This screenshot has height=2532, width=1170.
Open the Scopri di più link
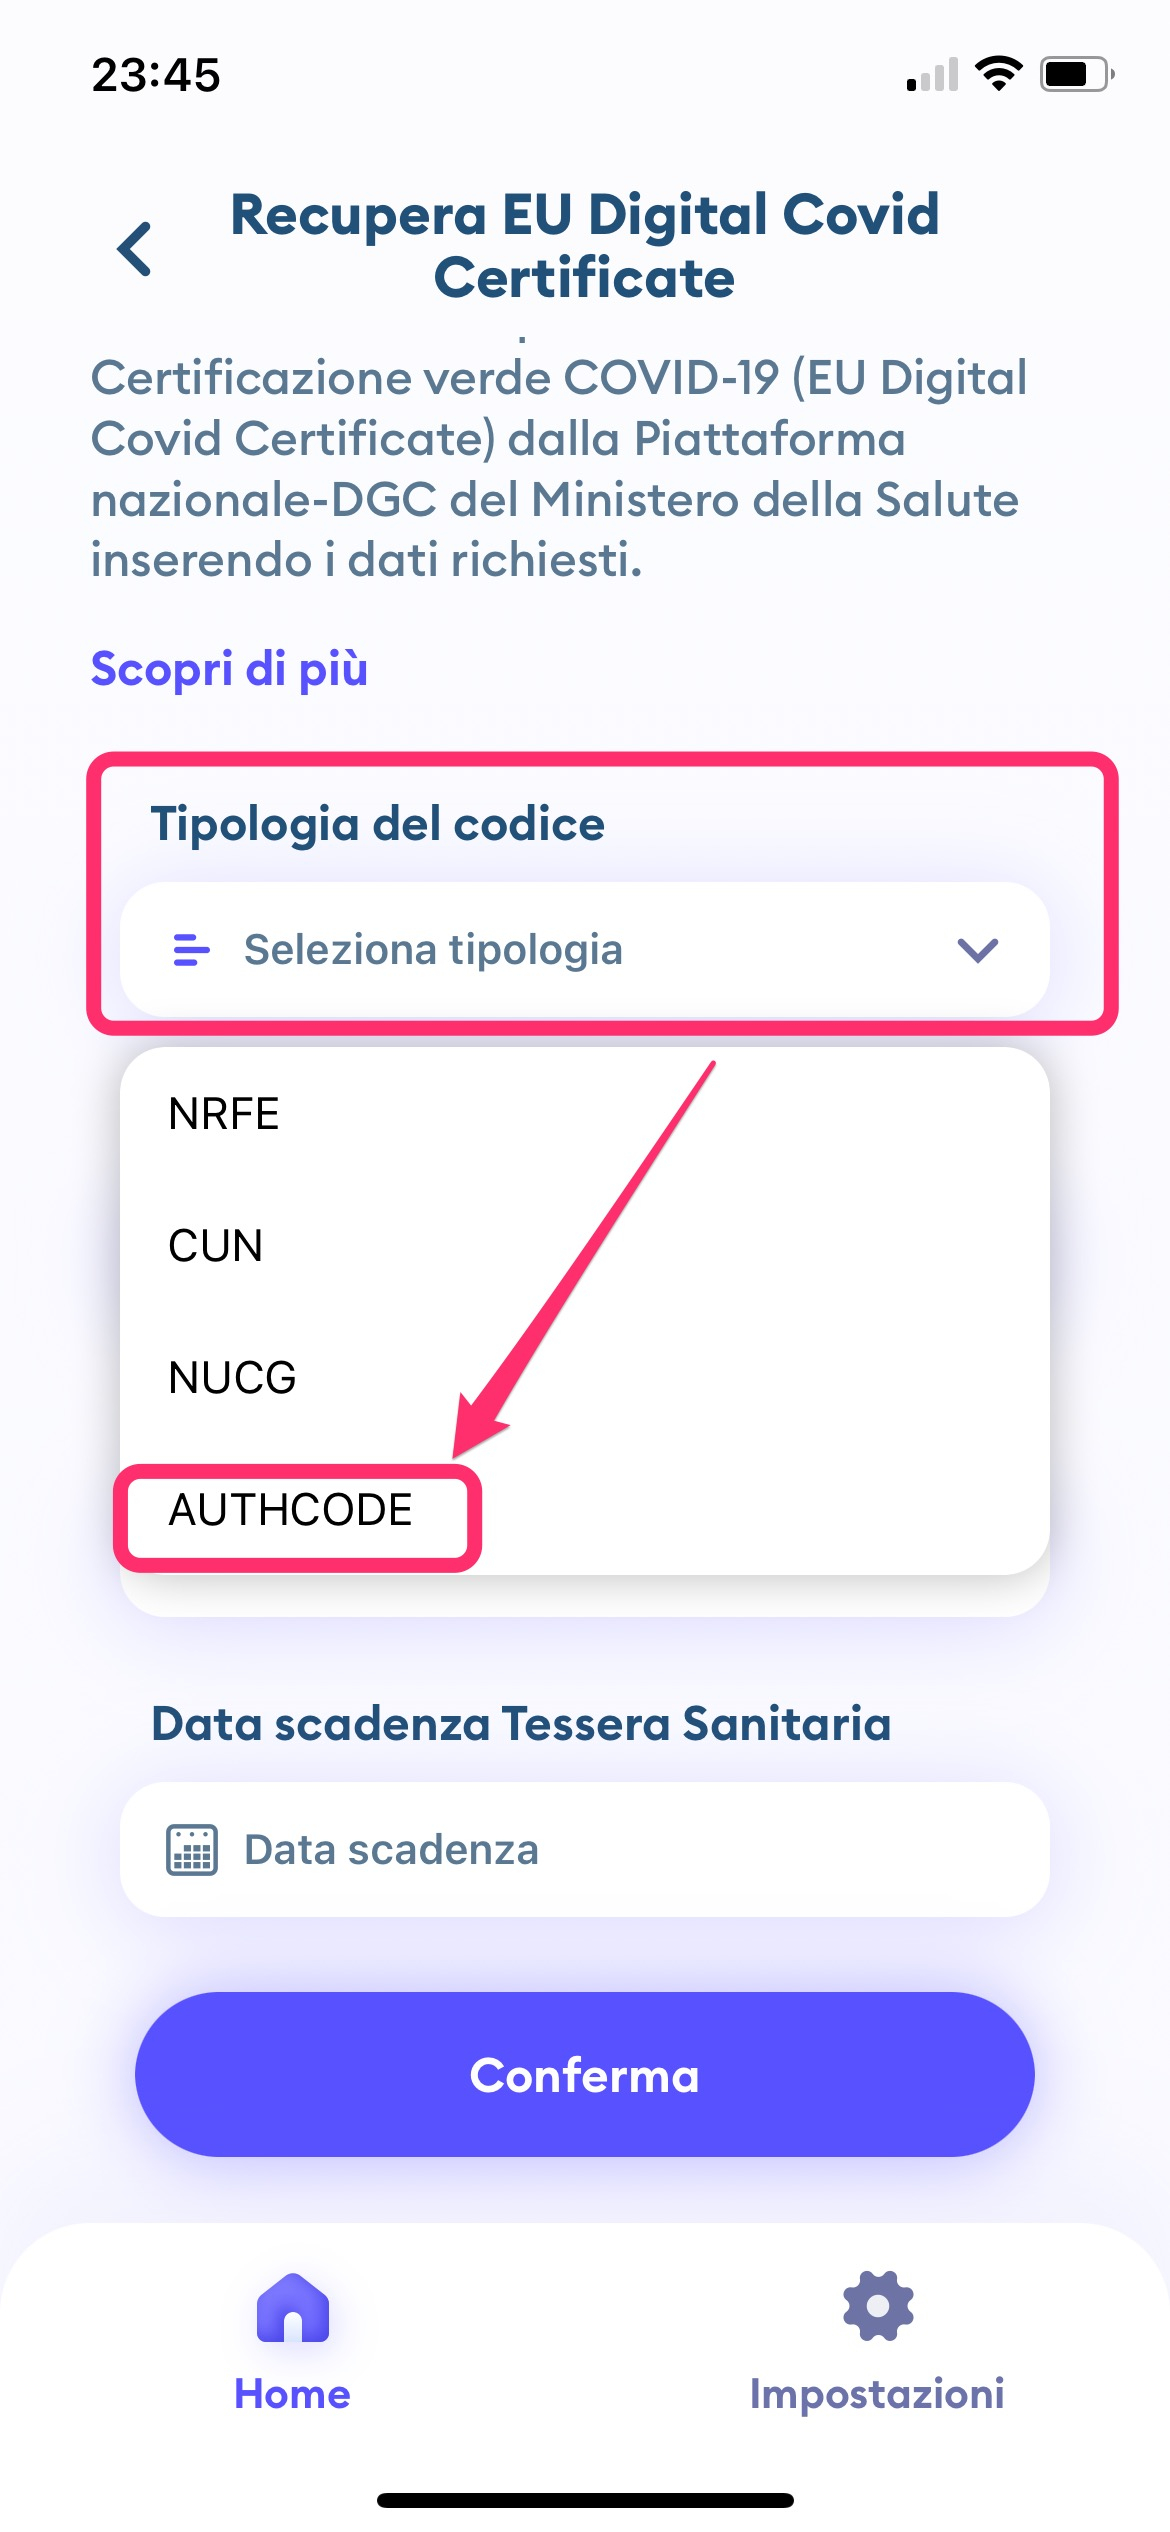tap(229, 669)
